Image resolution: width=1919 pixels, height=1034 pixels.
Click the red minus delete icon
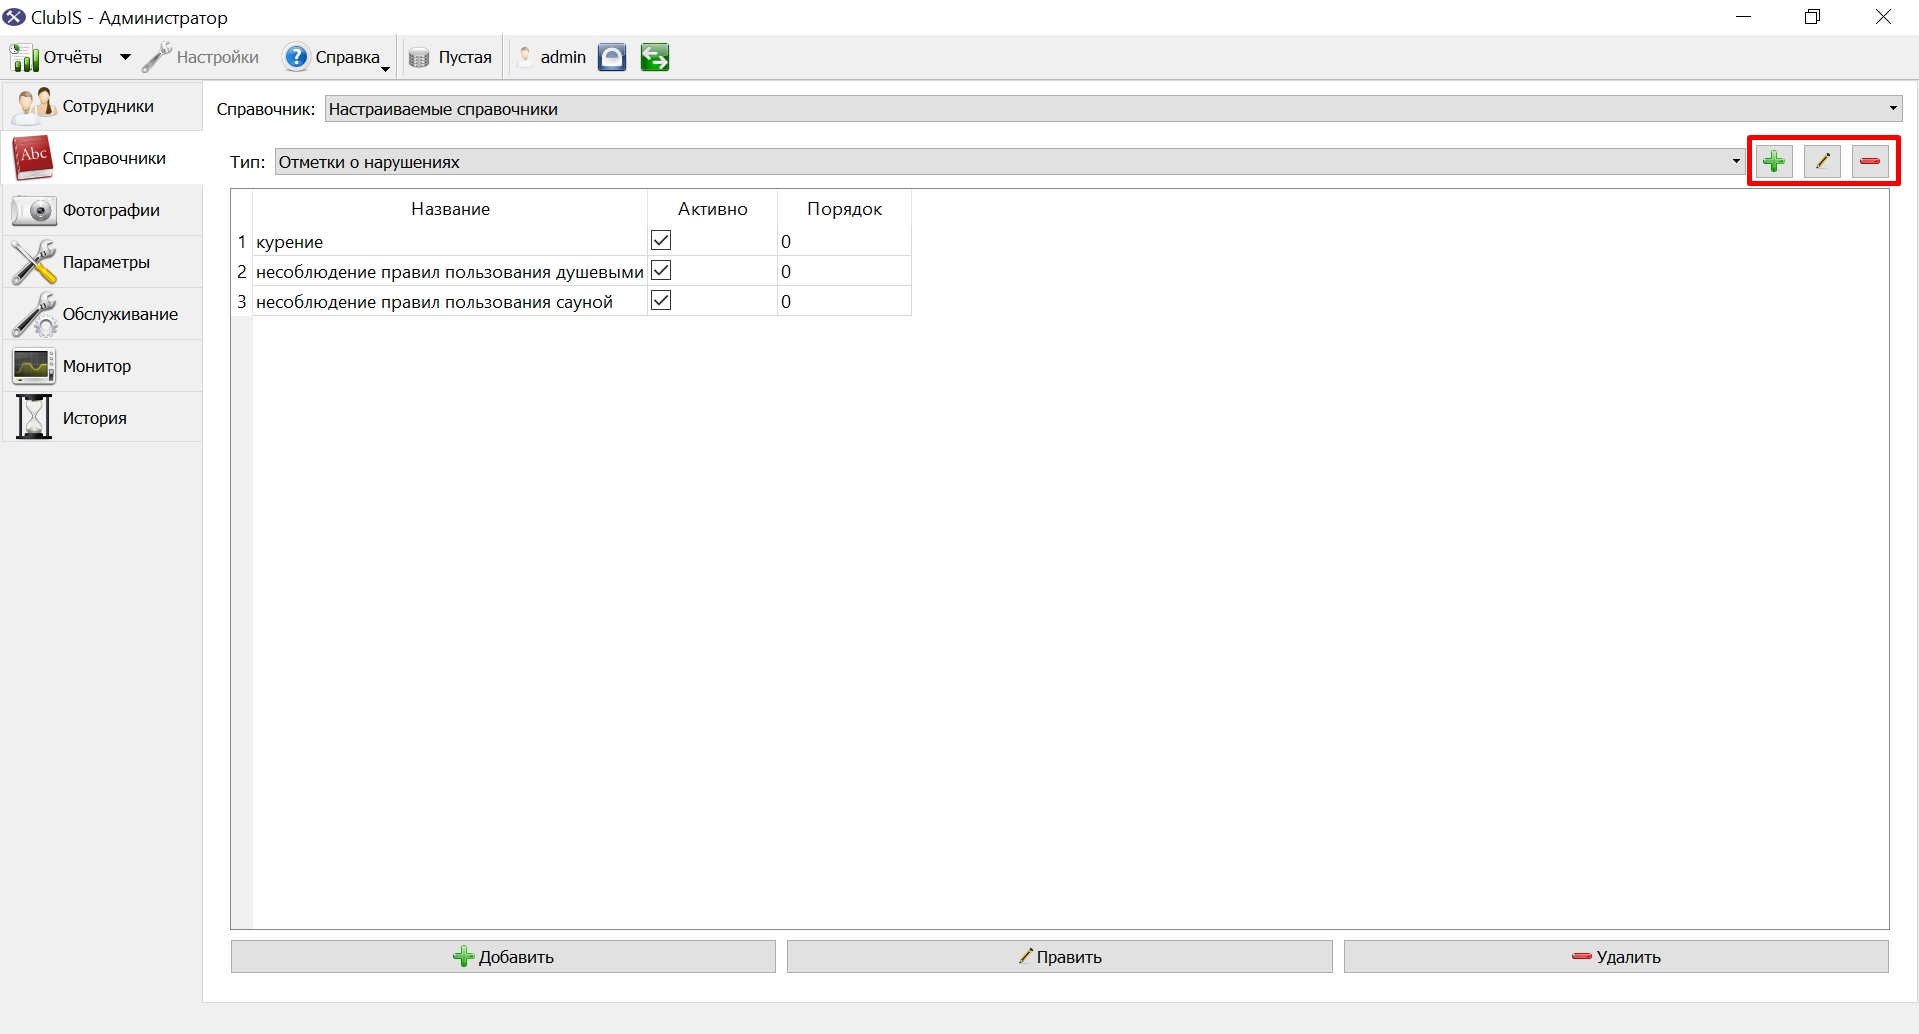click(x=1870, y=161)
